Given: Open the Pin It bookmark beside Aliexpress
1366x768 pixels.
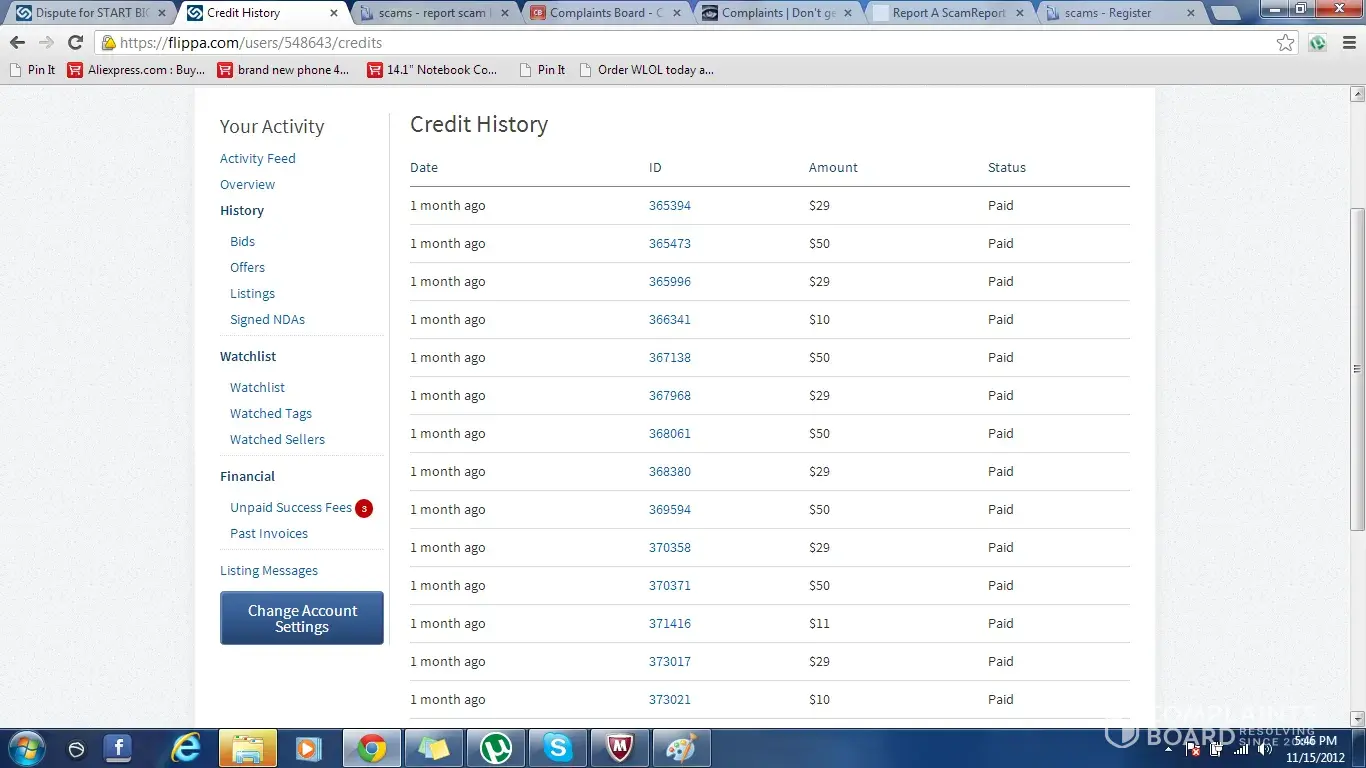Looking at the screenshot, I should 32,70.
